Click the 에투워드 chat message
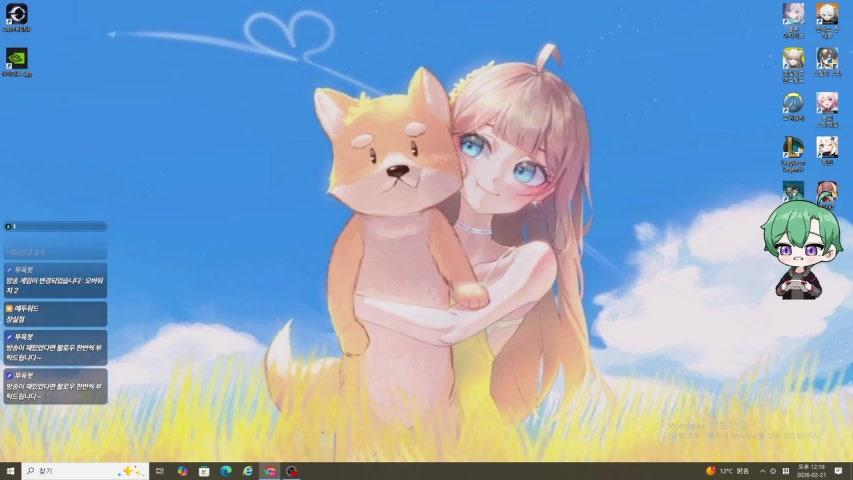The height and width of the screenshot is (480, 853). [55, 314]
